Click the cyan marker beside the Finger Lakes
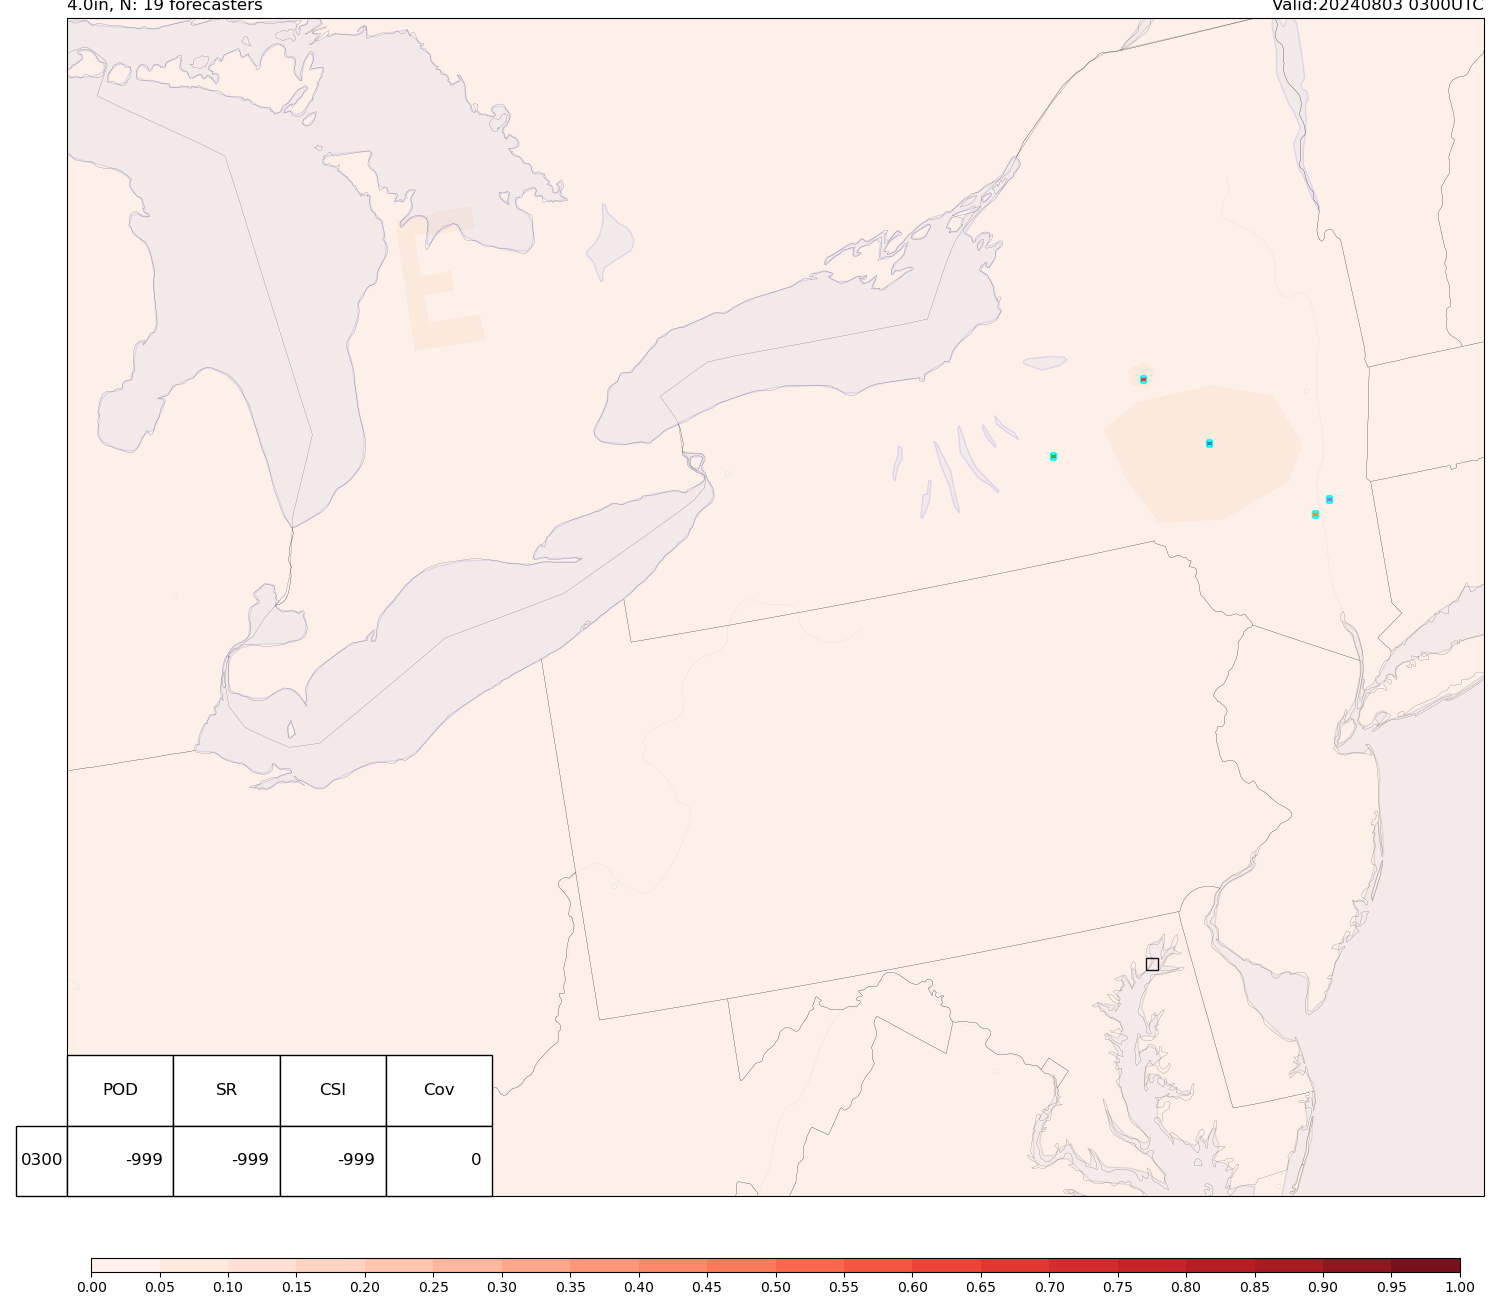 pos(1053,456)
